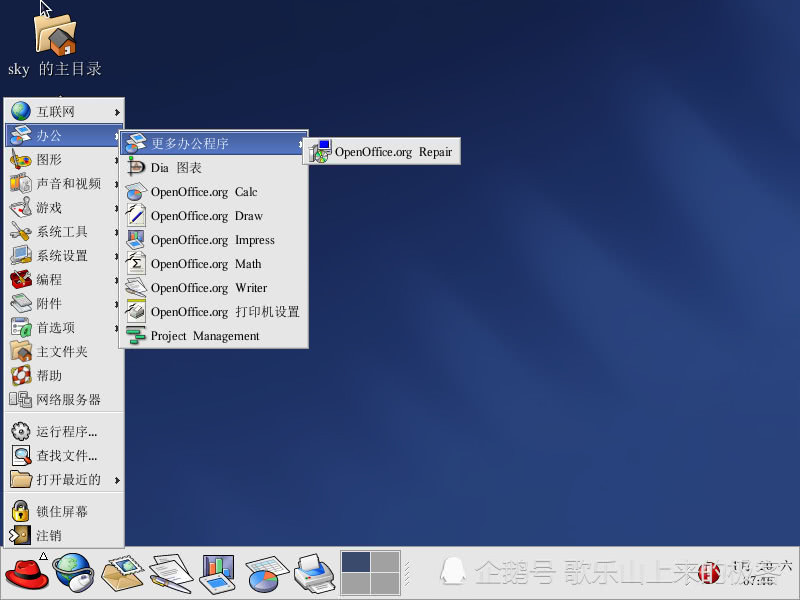Launch Project Management from the submenu
Image resolution: width=800 pixels, height=600 pixels.
[214, 336]
